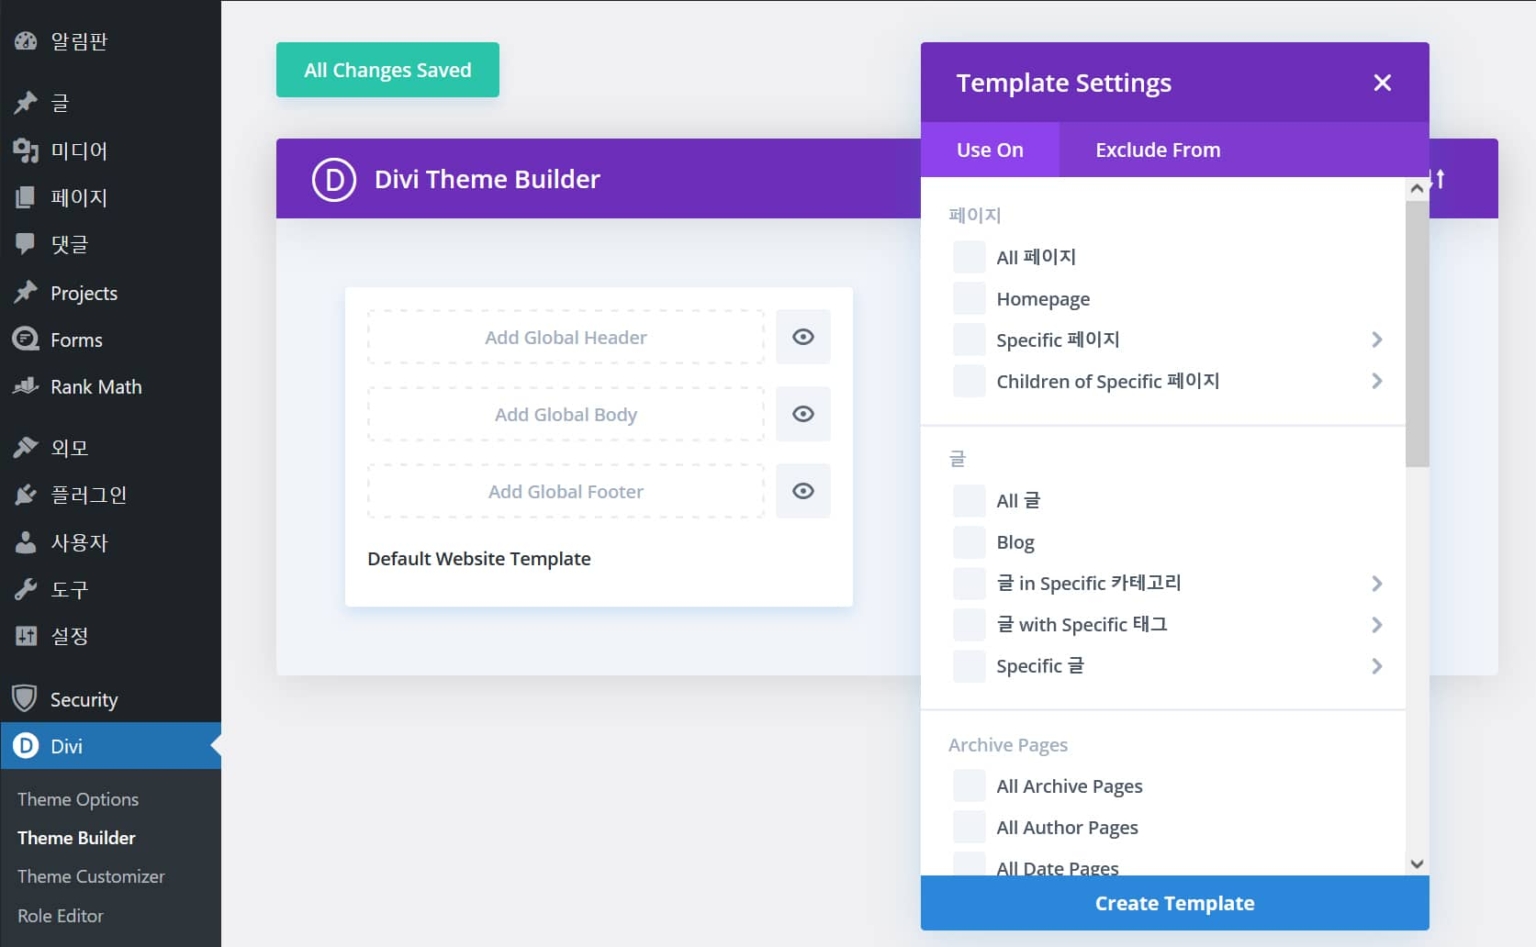
Task: Expand 글 with Specific 태그 chevron
Action: 1377,625
